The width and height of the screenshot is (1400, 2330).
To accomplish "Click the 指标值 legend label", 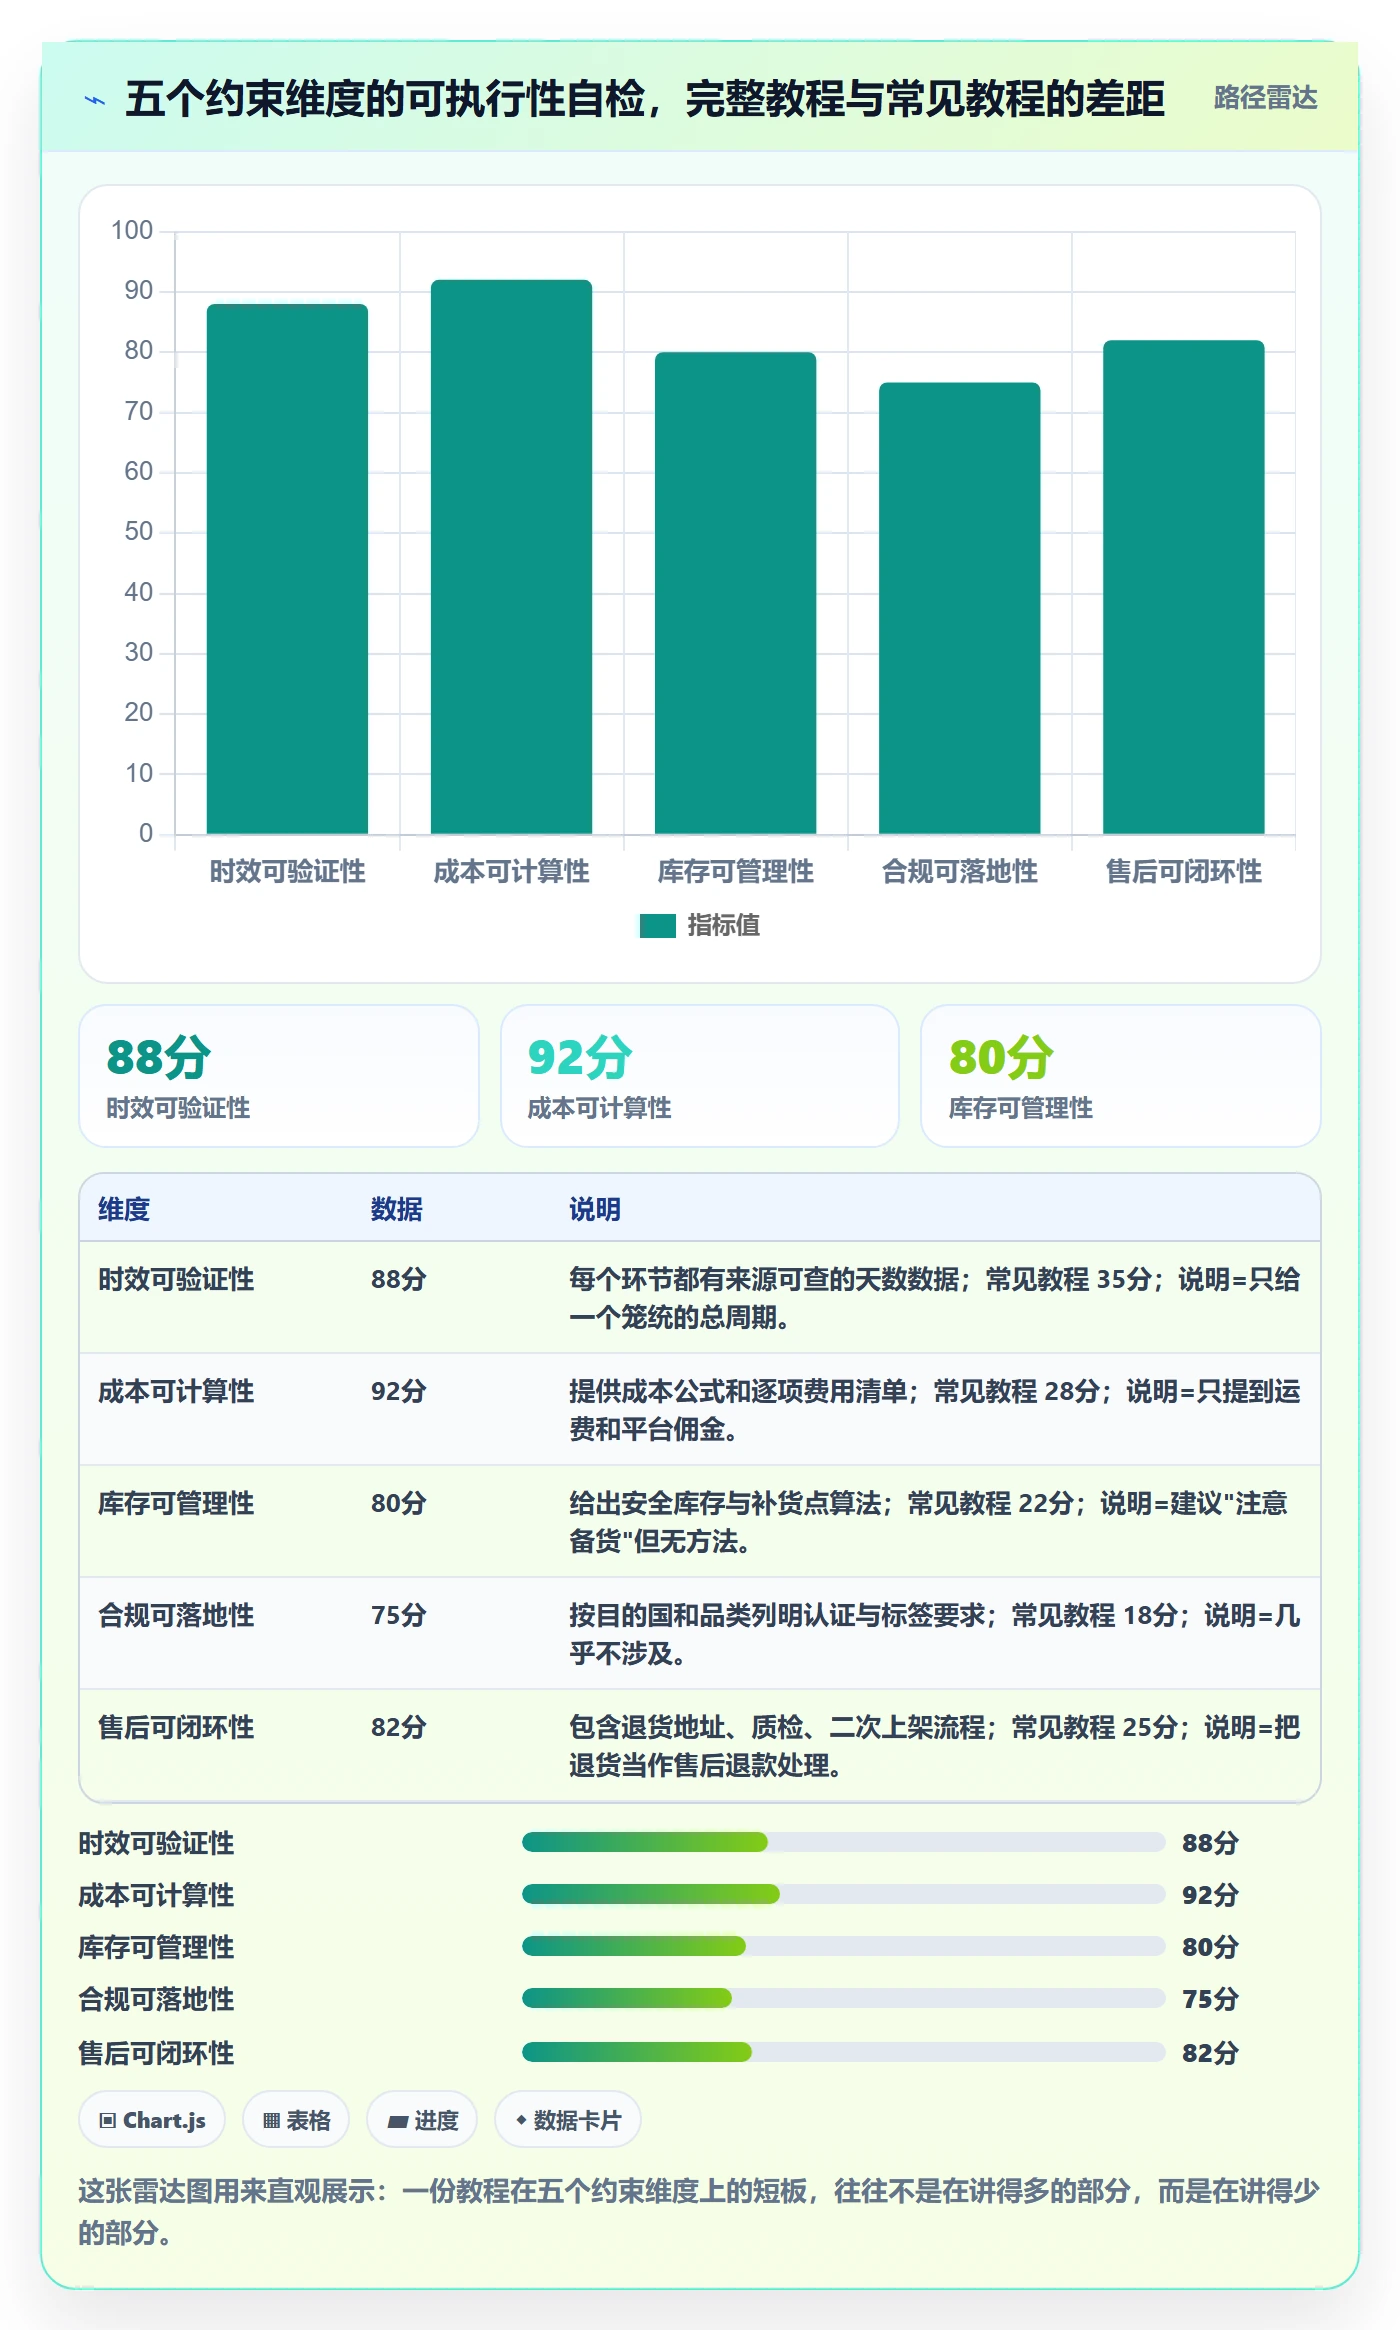I will click(x=724, y=926).
